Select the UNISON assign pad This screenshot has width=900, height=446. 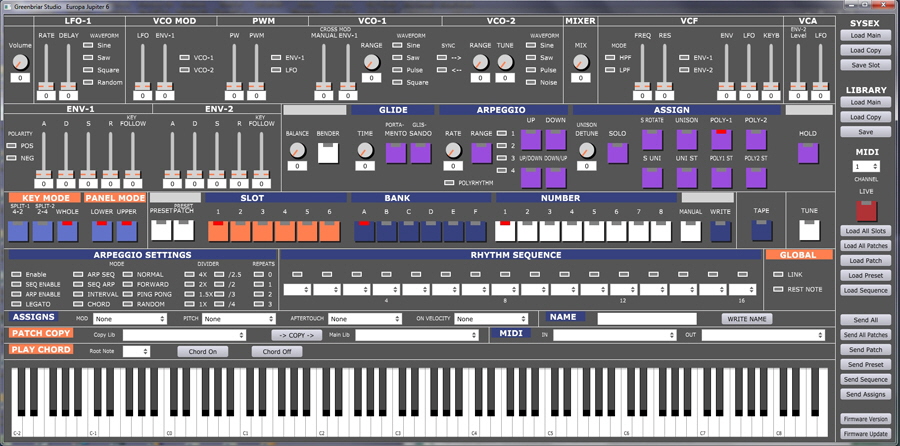687,139
